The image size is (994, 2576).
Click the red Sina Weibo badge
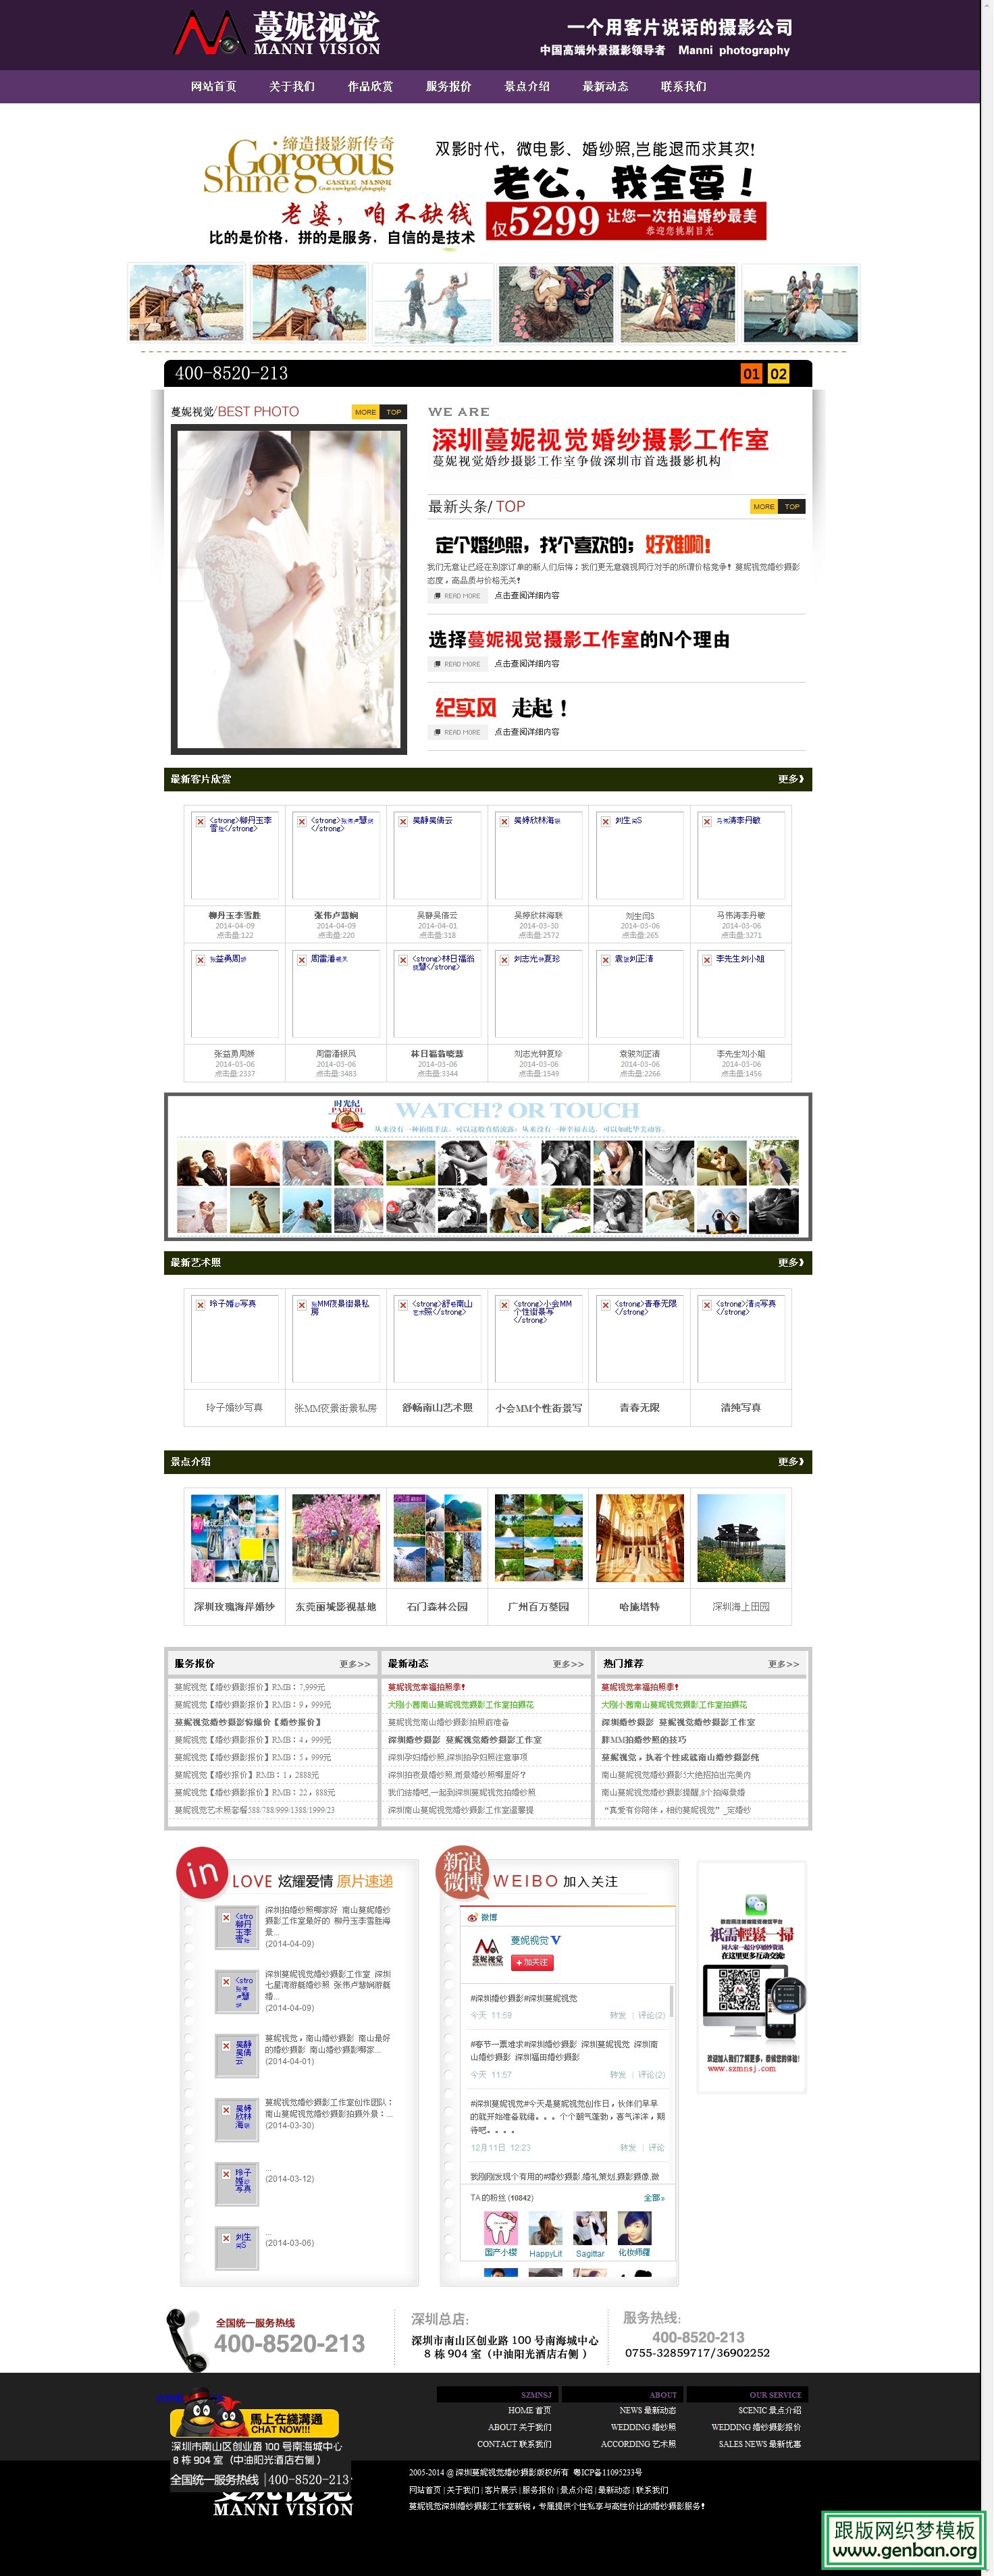tap(463, 1872)
